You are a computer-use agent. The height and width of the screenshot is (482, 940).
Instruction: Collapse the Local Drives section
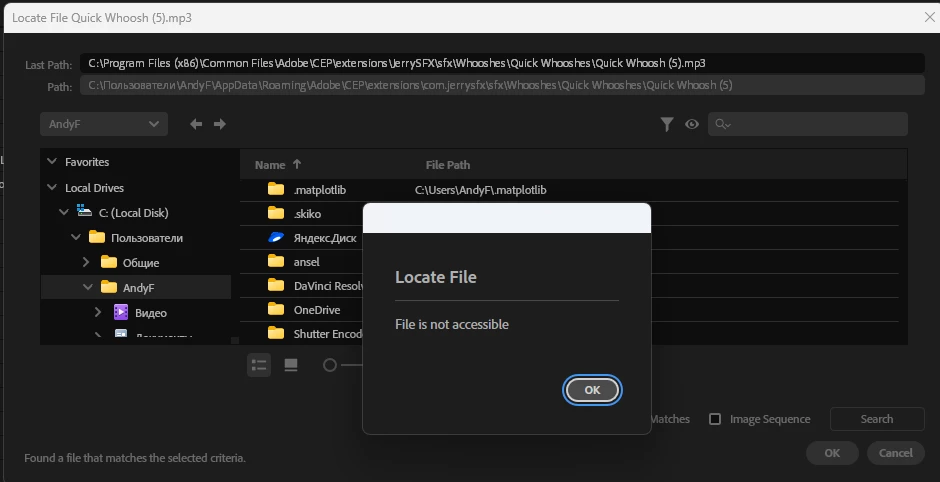pyautogui.click(x=52, y=187)
